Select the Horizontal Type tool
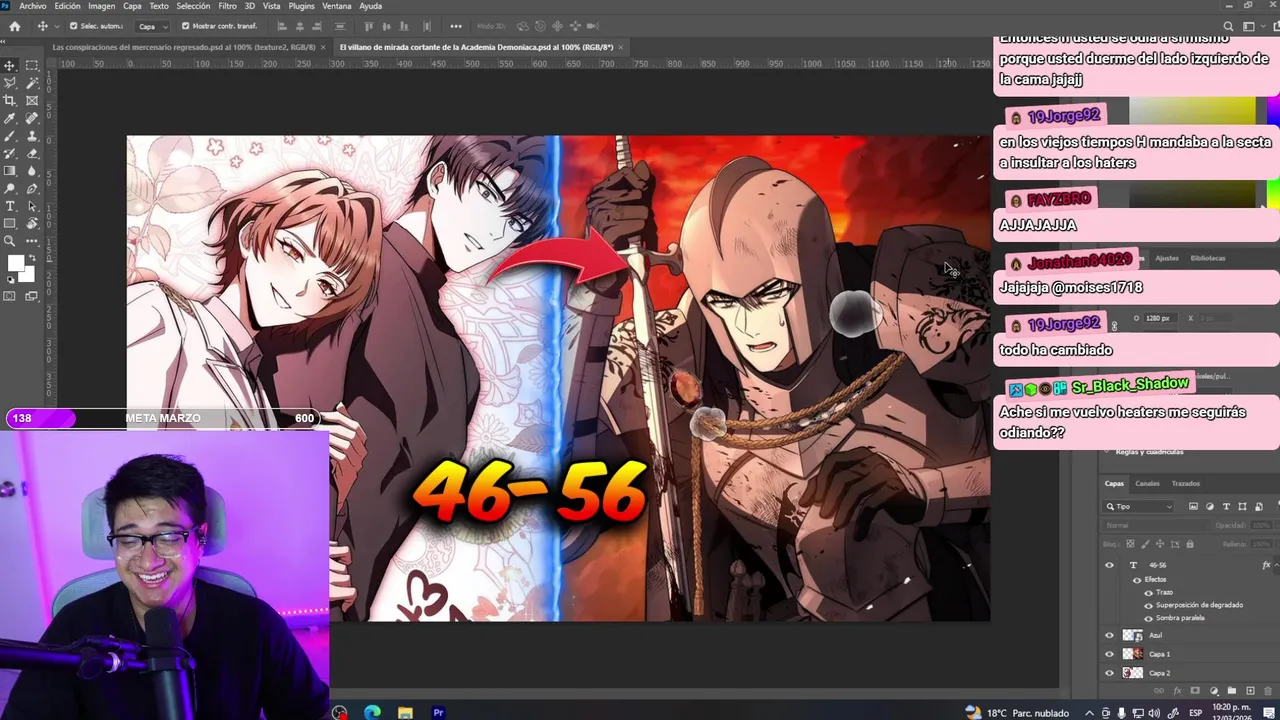 (x=9, y=206)
